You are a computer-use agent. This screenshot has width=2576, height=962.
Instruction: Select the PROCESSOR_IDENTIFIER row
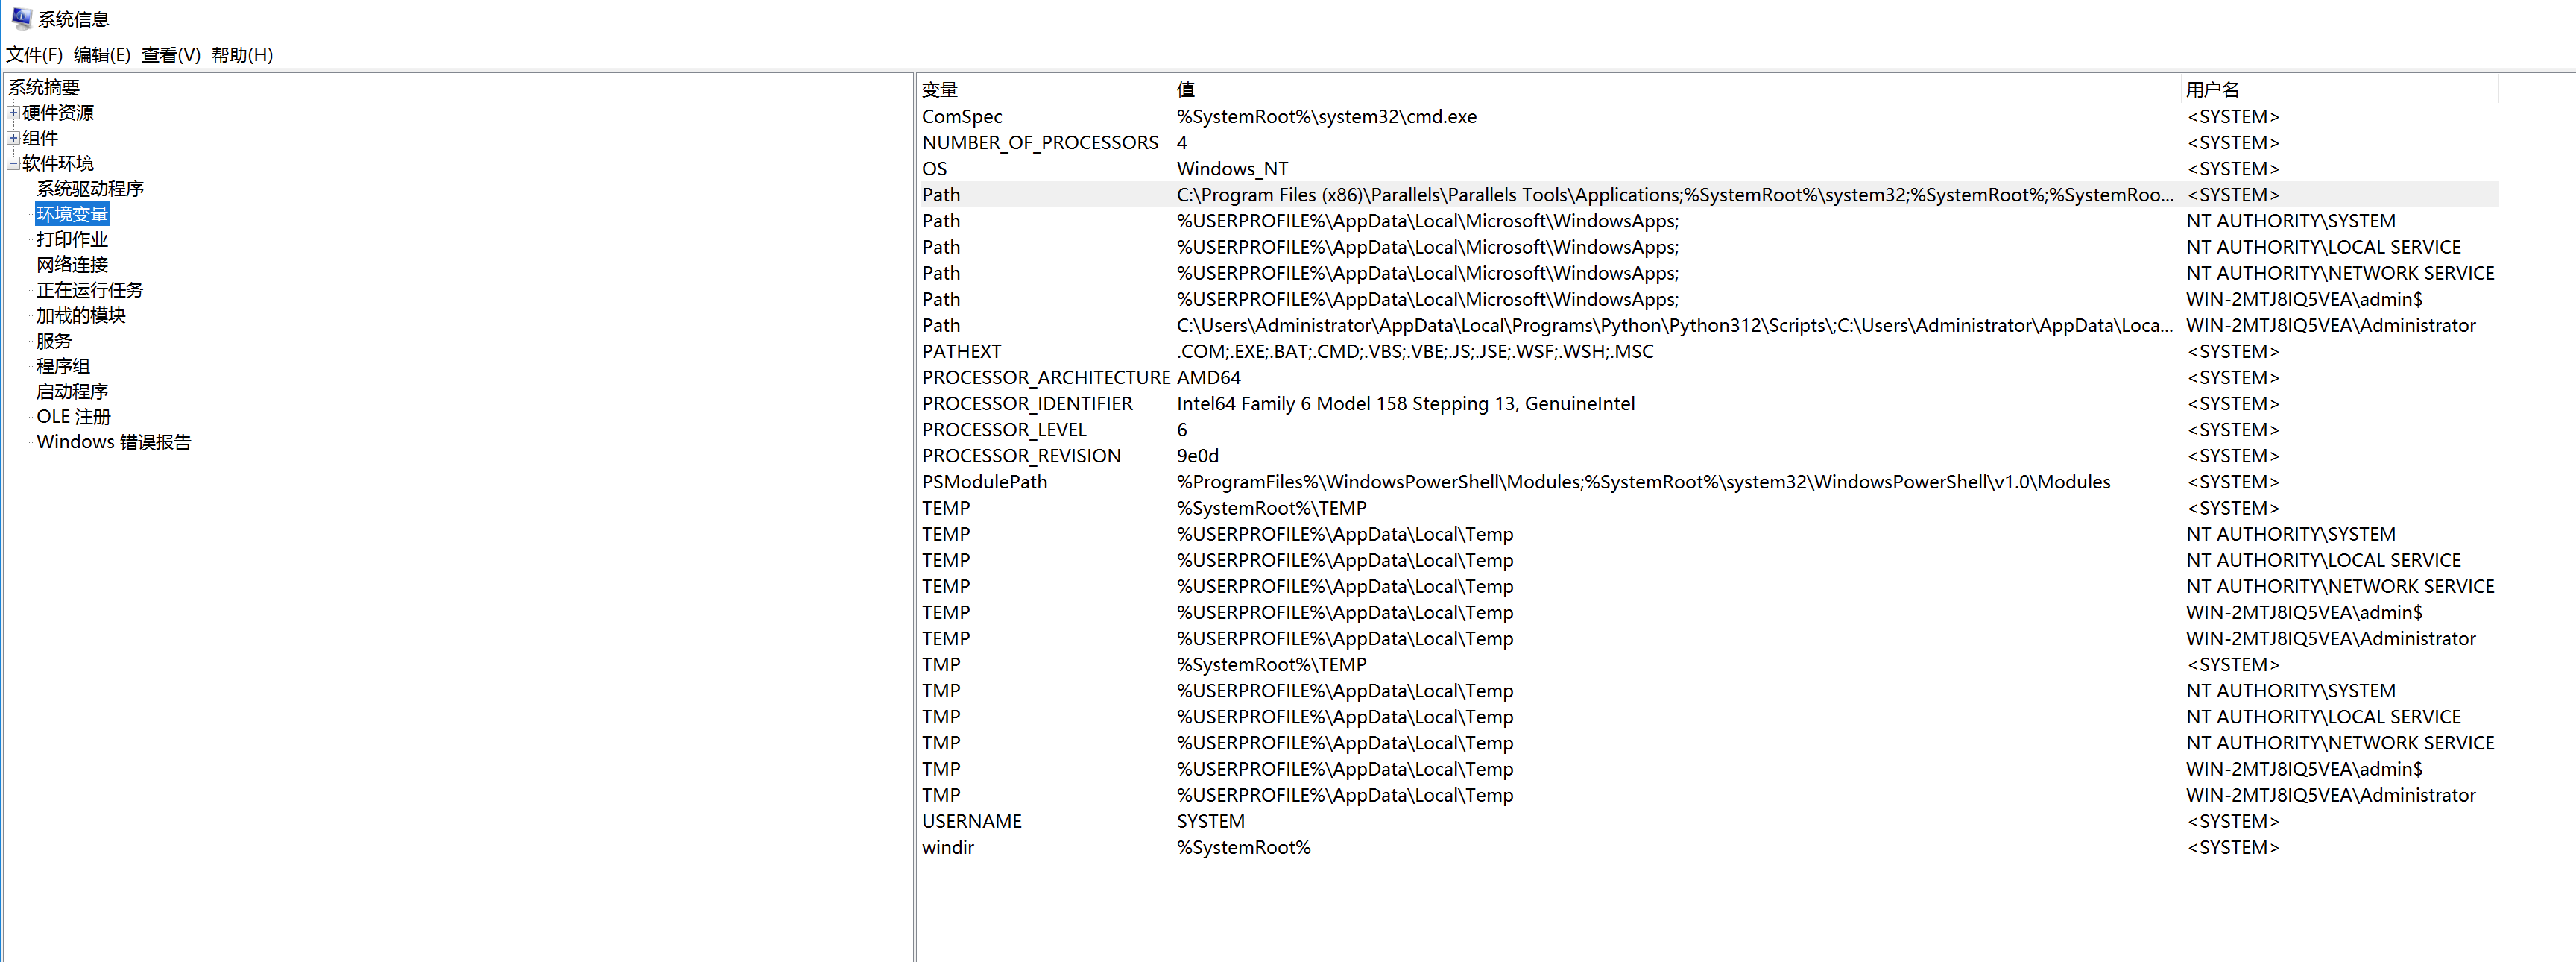click(x=1027, y=404)
